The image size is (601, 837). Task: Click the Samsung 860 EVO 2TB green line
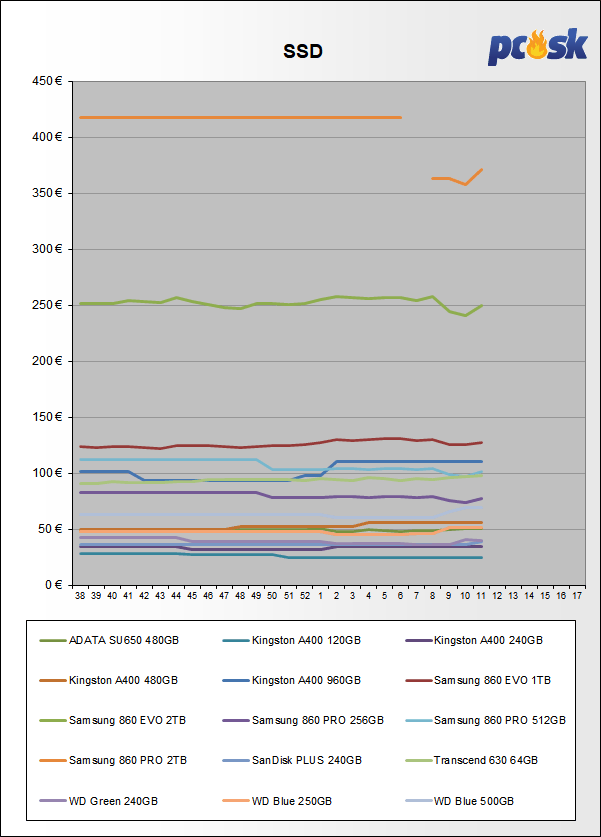pyautogui.click(x=280, y=304)
